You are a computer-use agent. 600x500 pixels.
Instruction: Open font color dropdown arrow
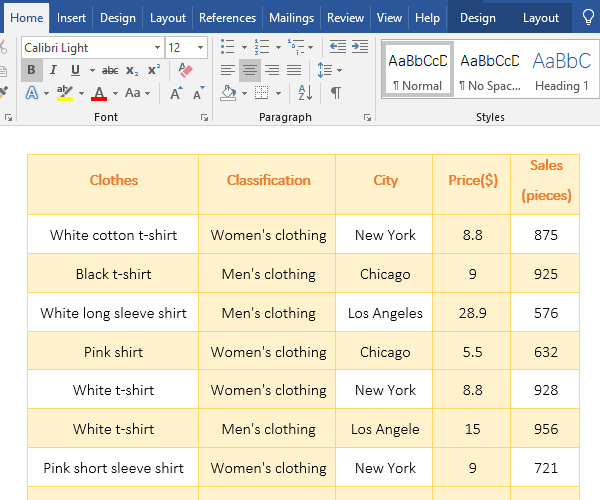[x=115, y=93]
